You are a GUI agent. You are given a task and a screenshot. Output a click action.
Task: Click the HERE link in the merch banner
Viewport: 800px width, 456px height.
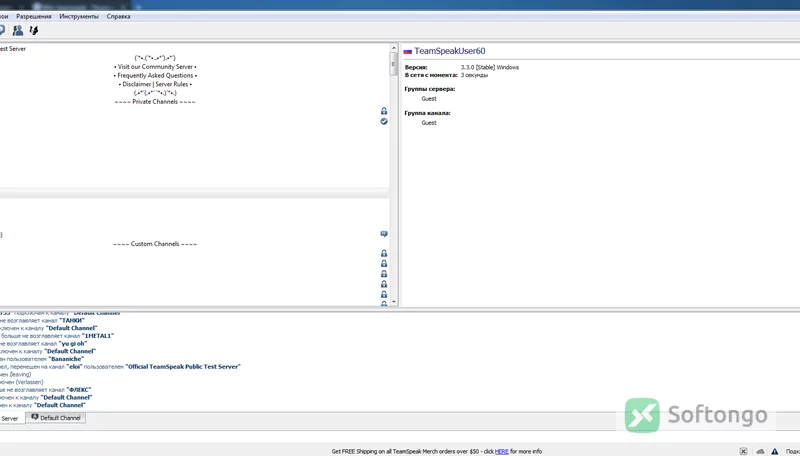point(502,451)
